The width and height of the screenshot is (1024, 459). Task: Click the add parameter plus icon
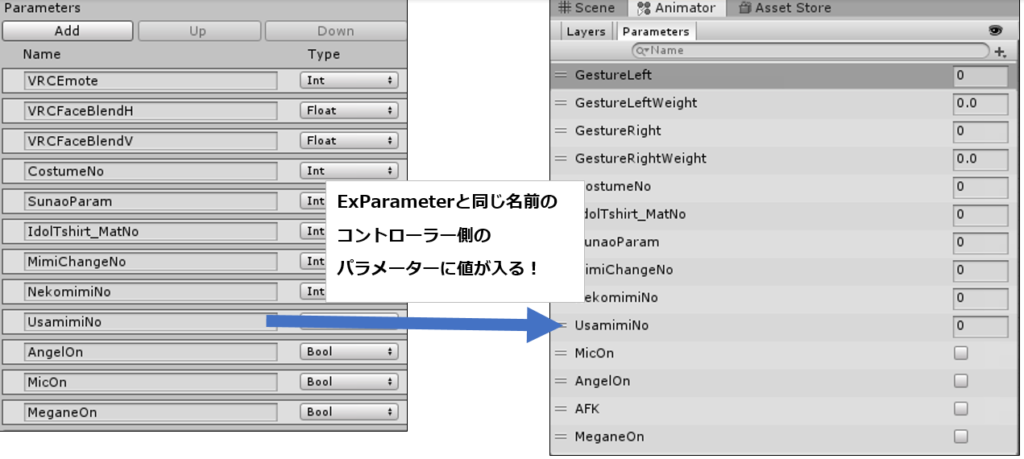[1000, 51]
